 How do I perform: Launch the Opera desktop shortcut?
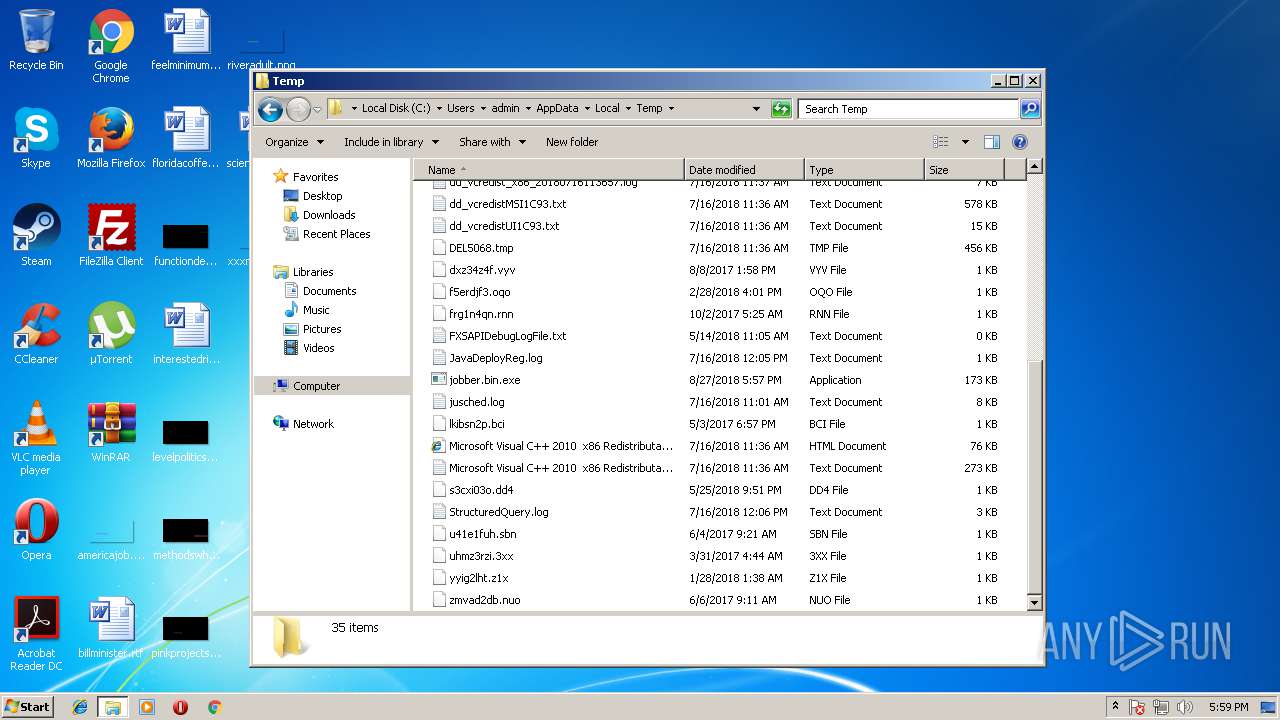point(36,530)
